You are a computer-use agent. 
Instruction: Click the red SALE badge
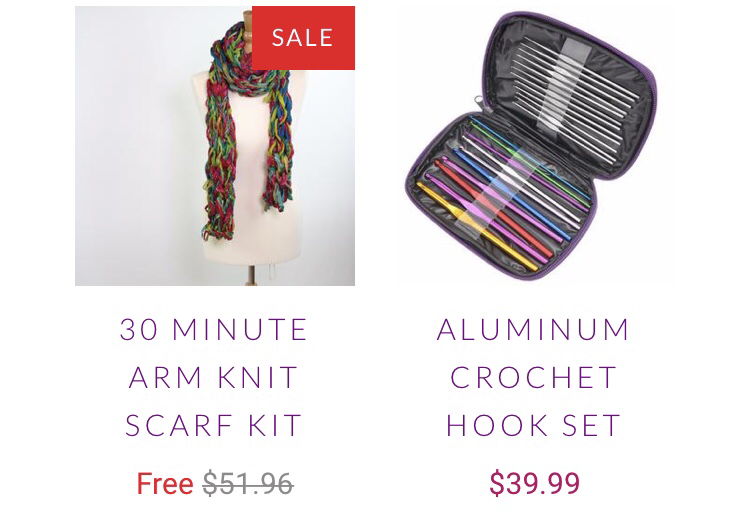click(x=303, y=38)
